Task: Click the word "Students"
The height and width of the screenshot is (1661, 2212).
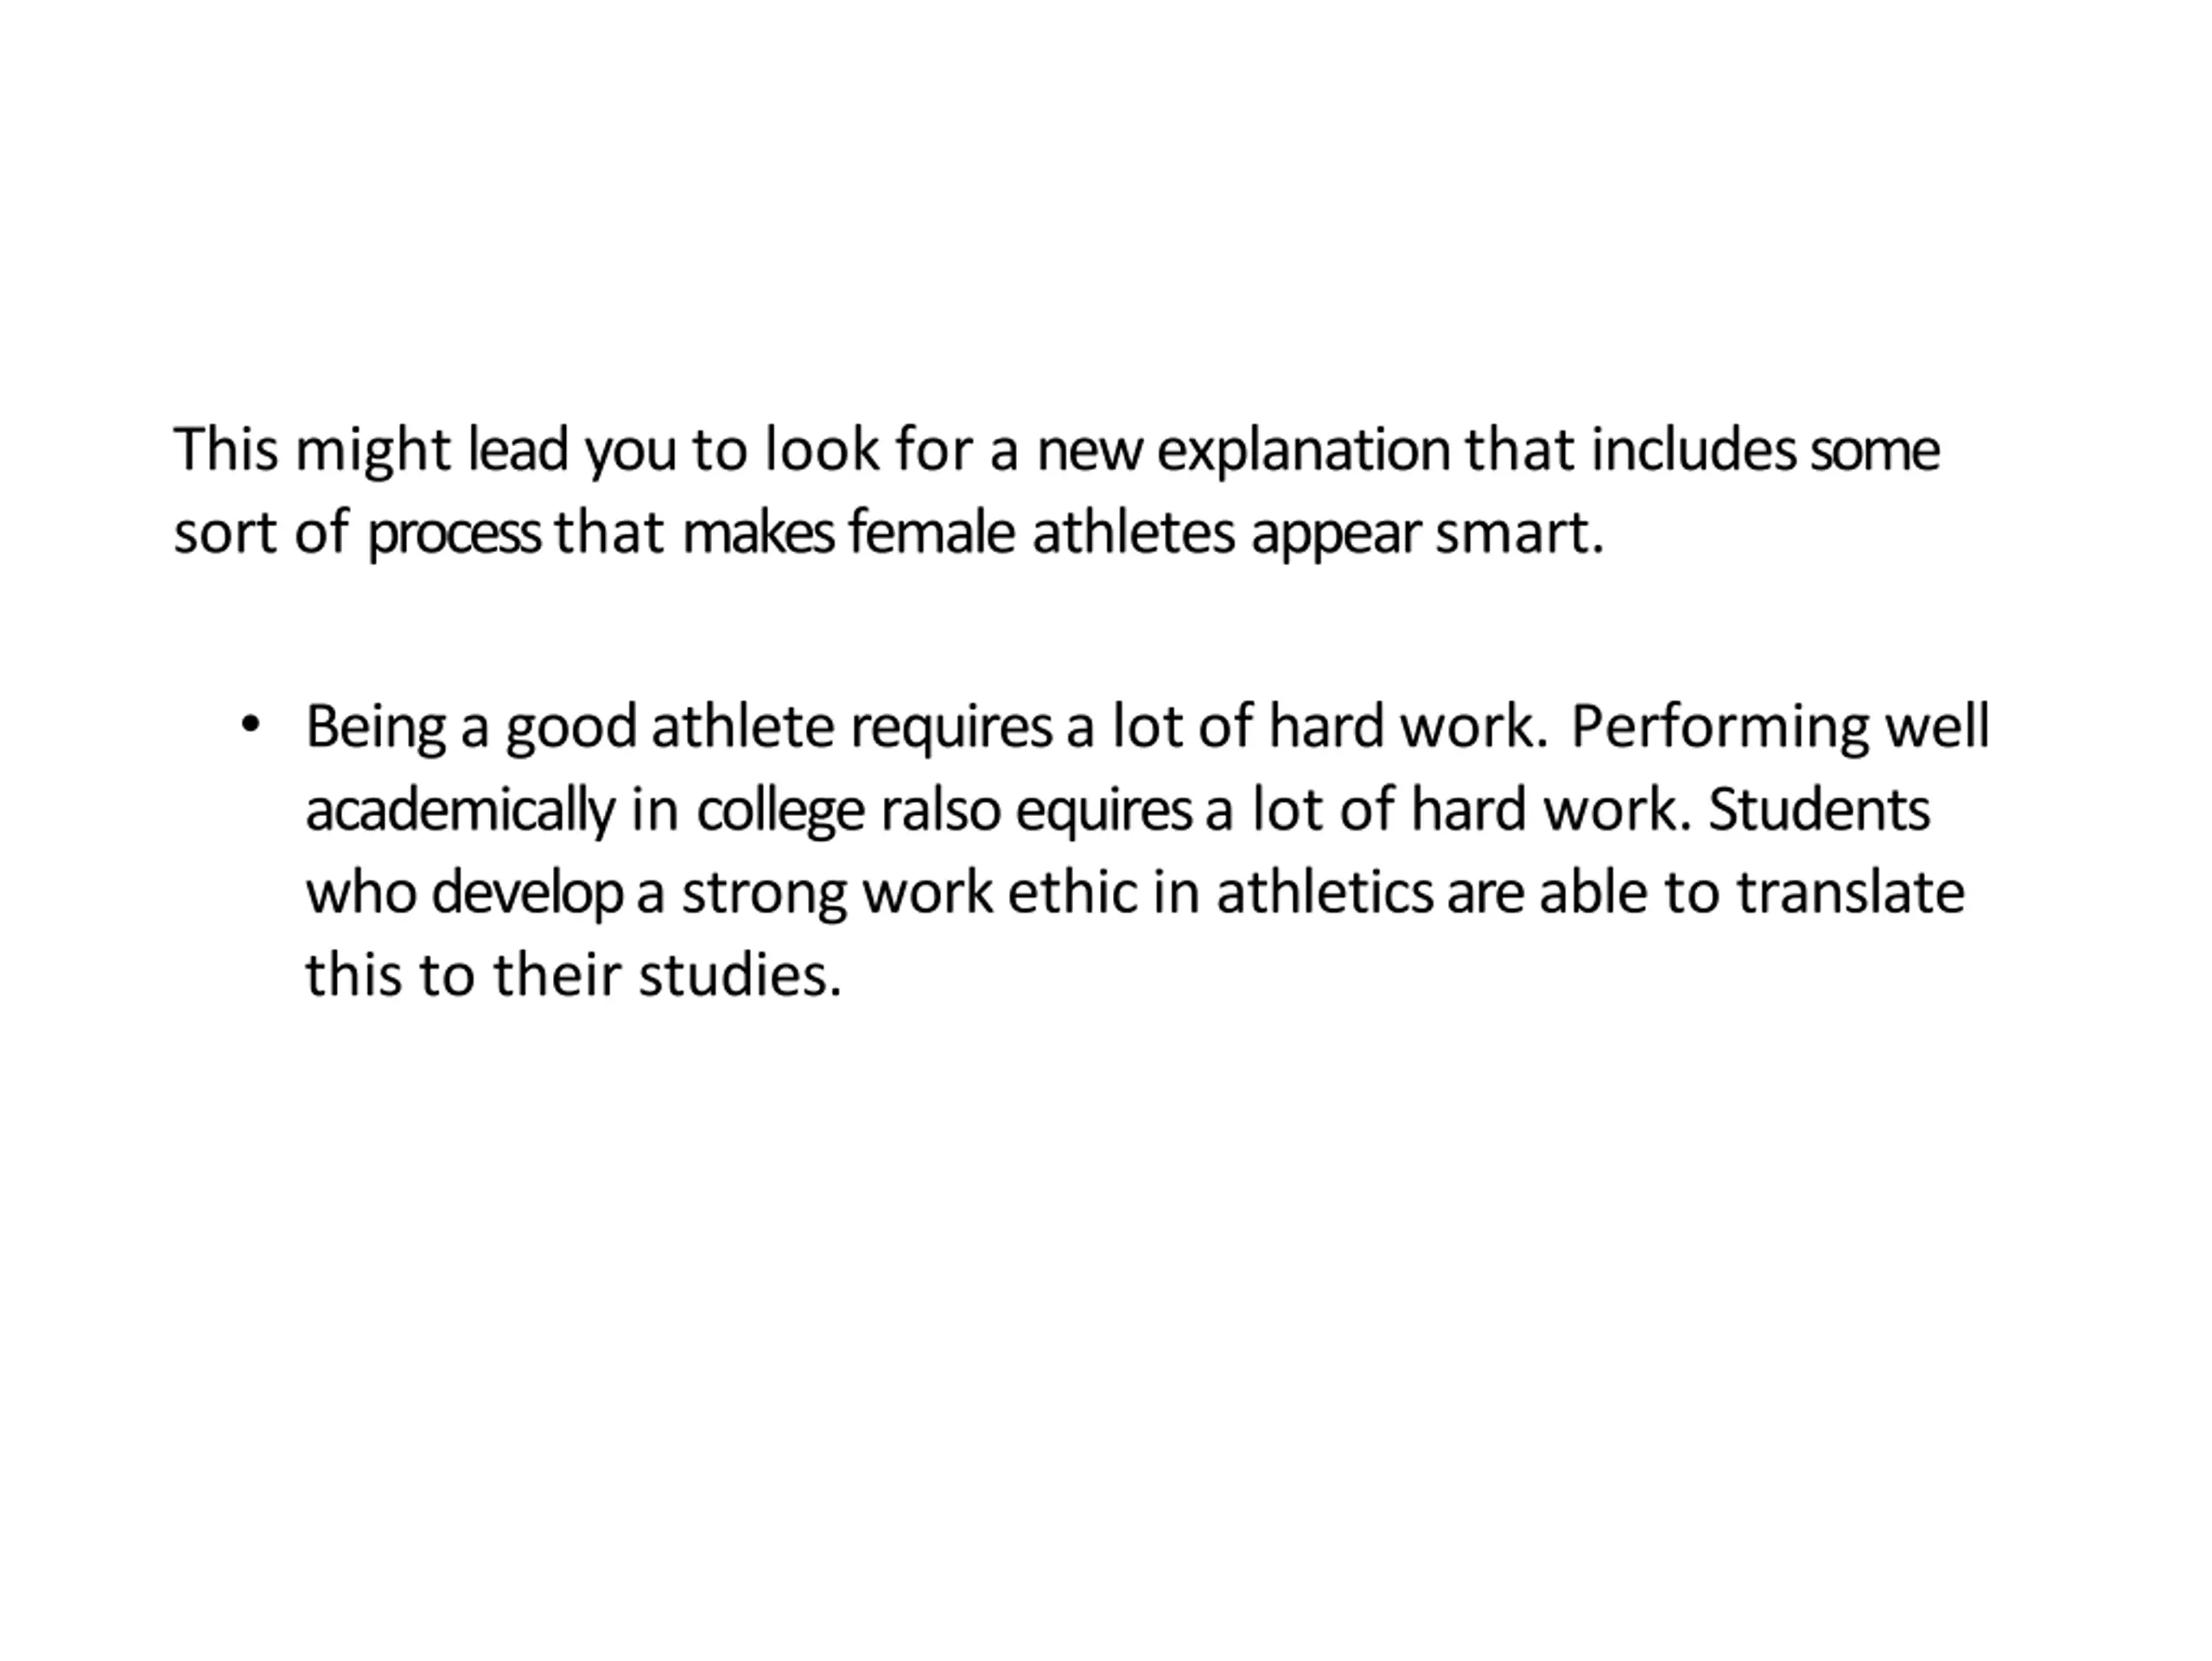Action: point(1819,809)
